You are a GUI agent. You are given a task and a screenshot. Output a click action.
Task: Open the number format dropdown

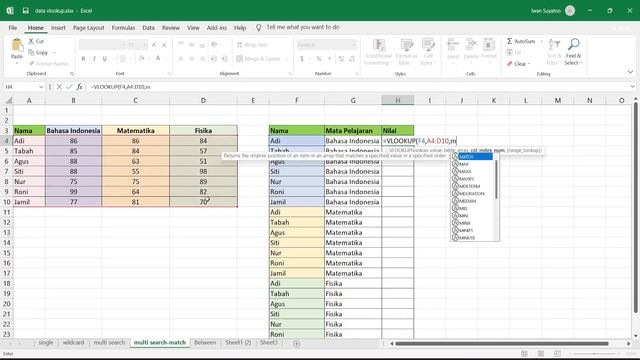(x=353, y=44)
